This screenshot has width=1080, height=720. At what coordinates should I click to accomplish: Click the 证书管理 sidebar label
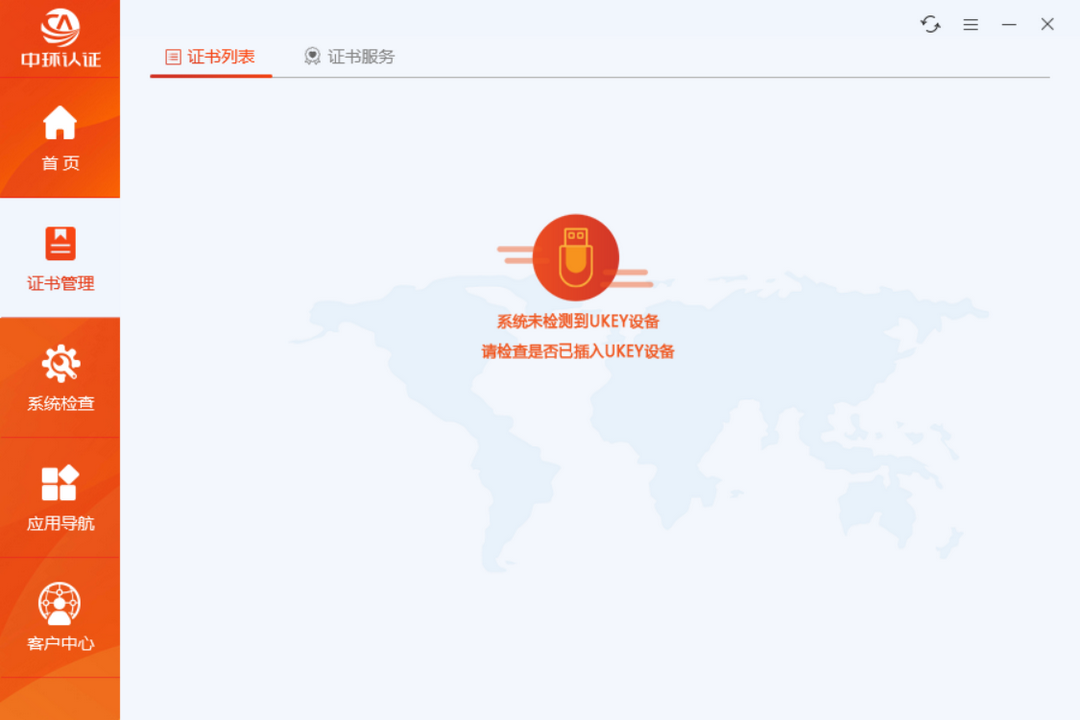pyautogui.click(x=60, y=283)
